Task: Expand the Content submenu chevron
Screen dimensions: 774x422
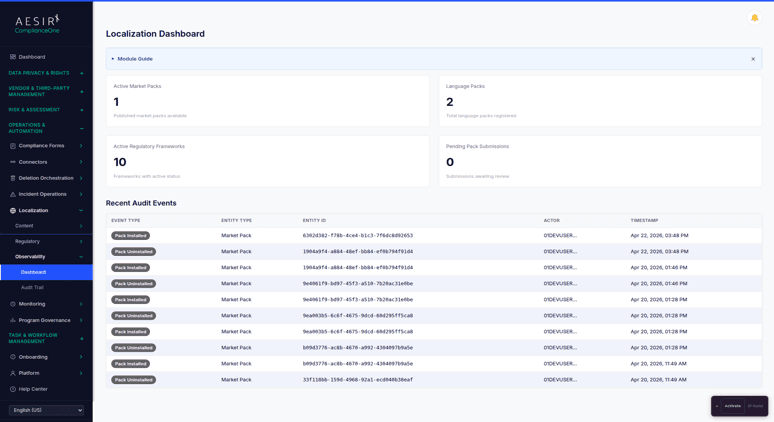Action: 81,226
